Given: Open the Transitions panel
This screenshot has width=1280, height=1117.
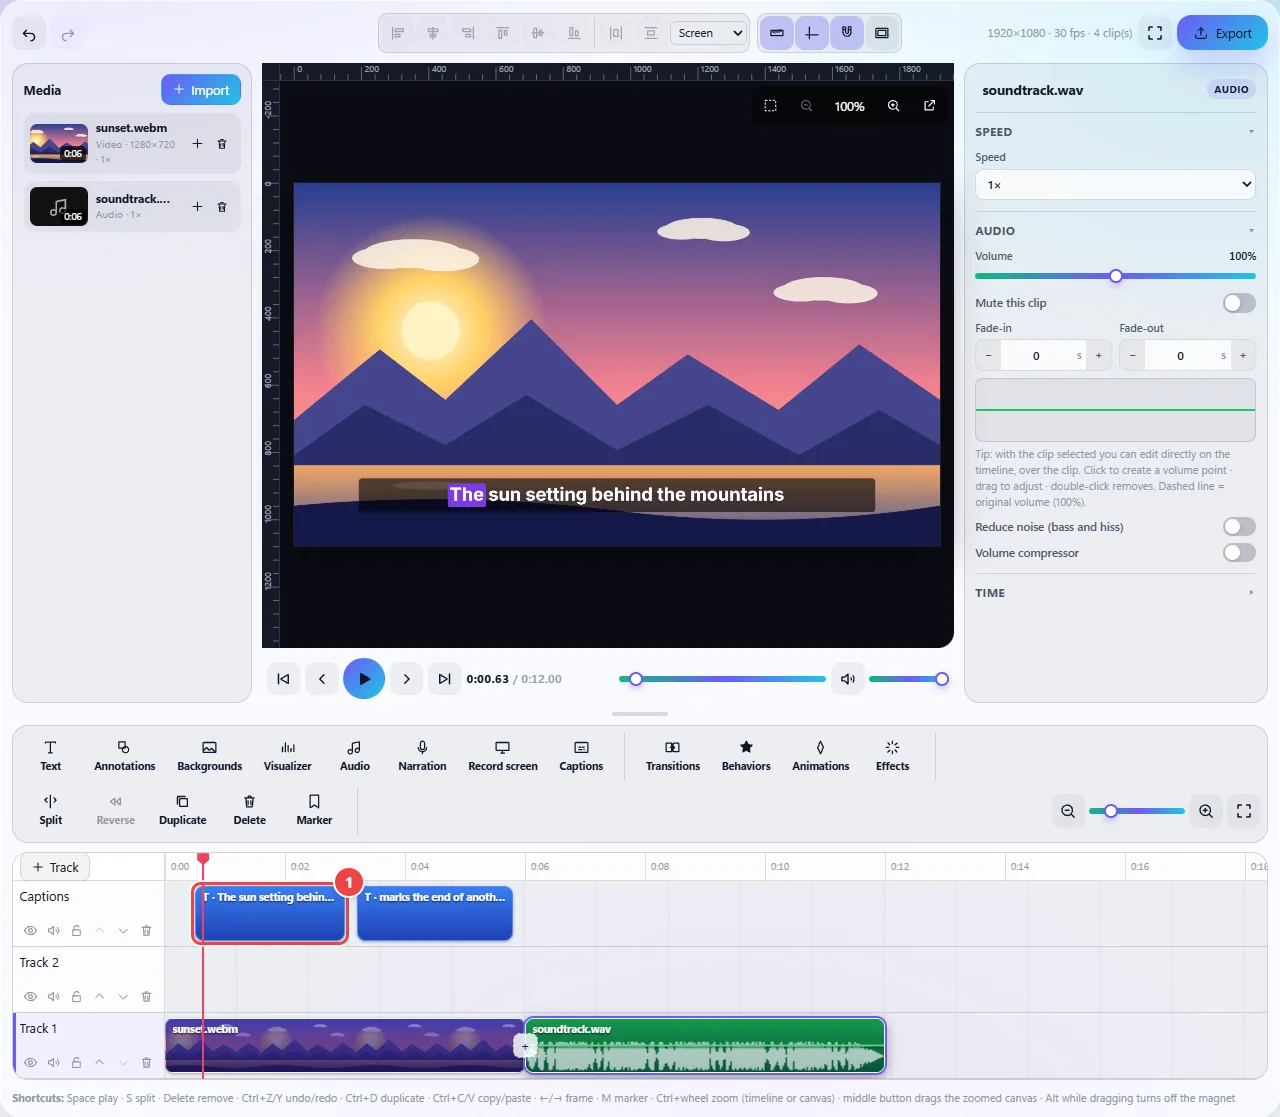Looking at the screenshot, I should click(x=672, y=756).
